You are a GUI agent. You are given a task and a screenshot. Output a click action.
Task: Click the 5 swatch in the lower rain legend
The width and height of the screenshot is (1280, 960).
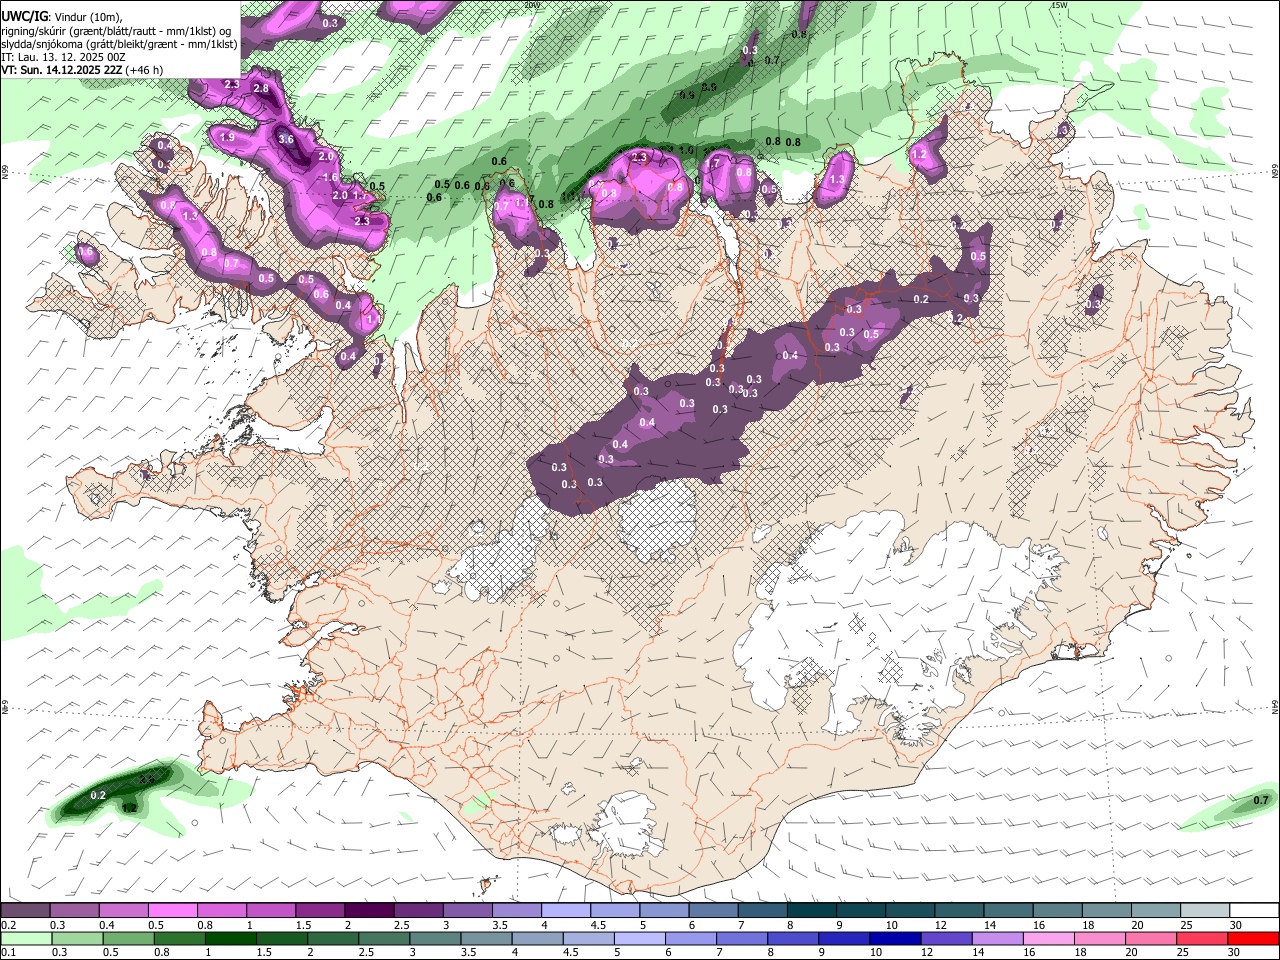(639, 938)
